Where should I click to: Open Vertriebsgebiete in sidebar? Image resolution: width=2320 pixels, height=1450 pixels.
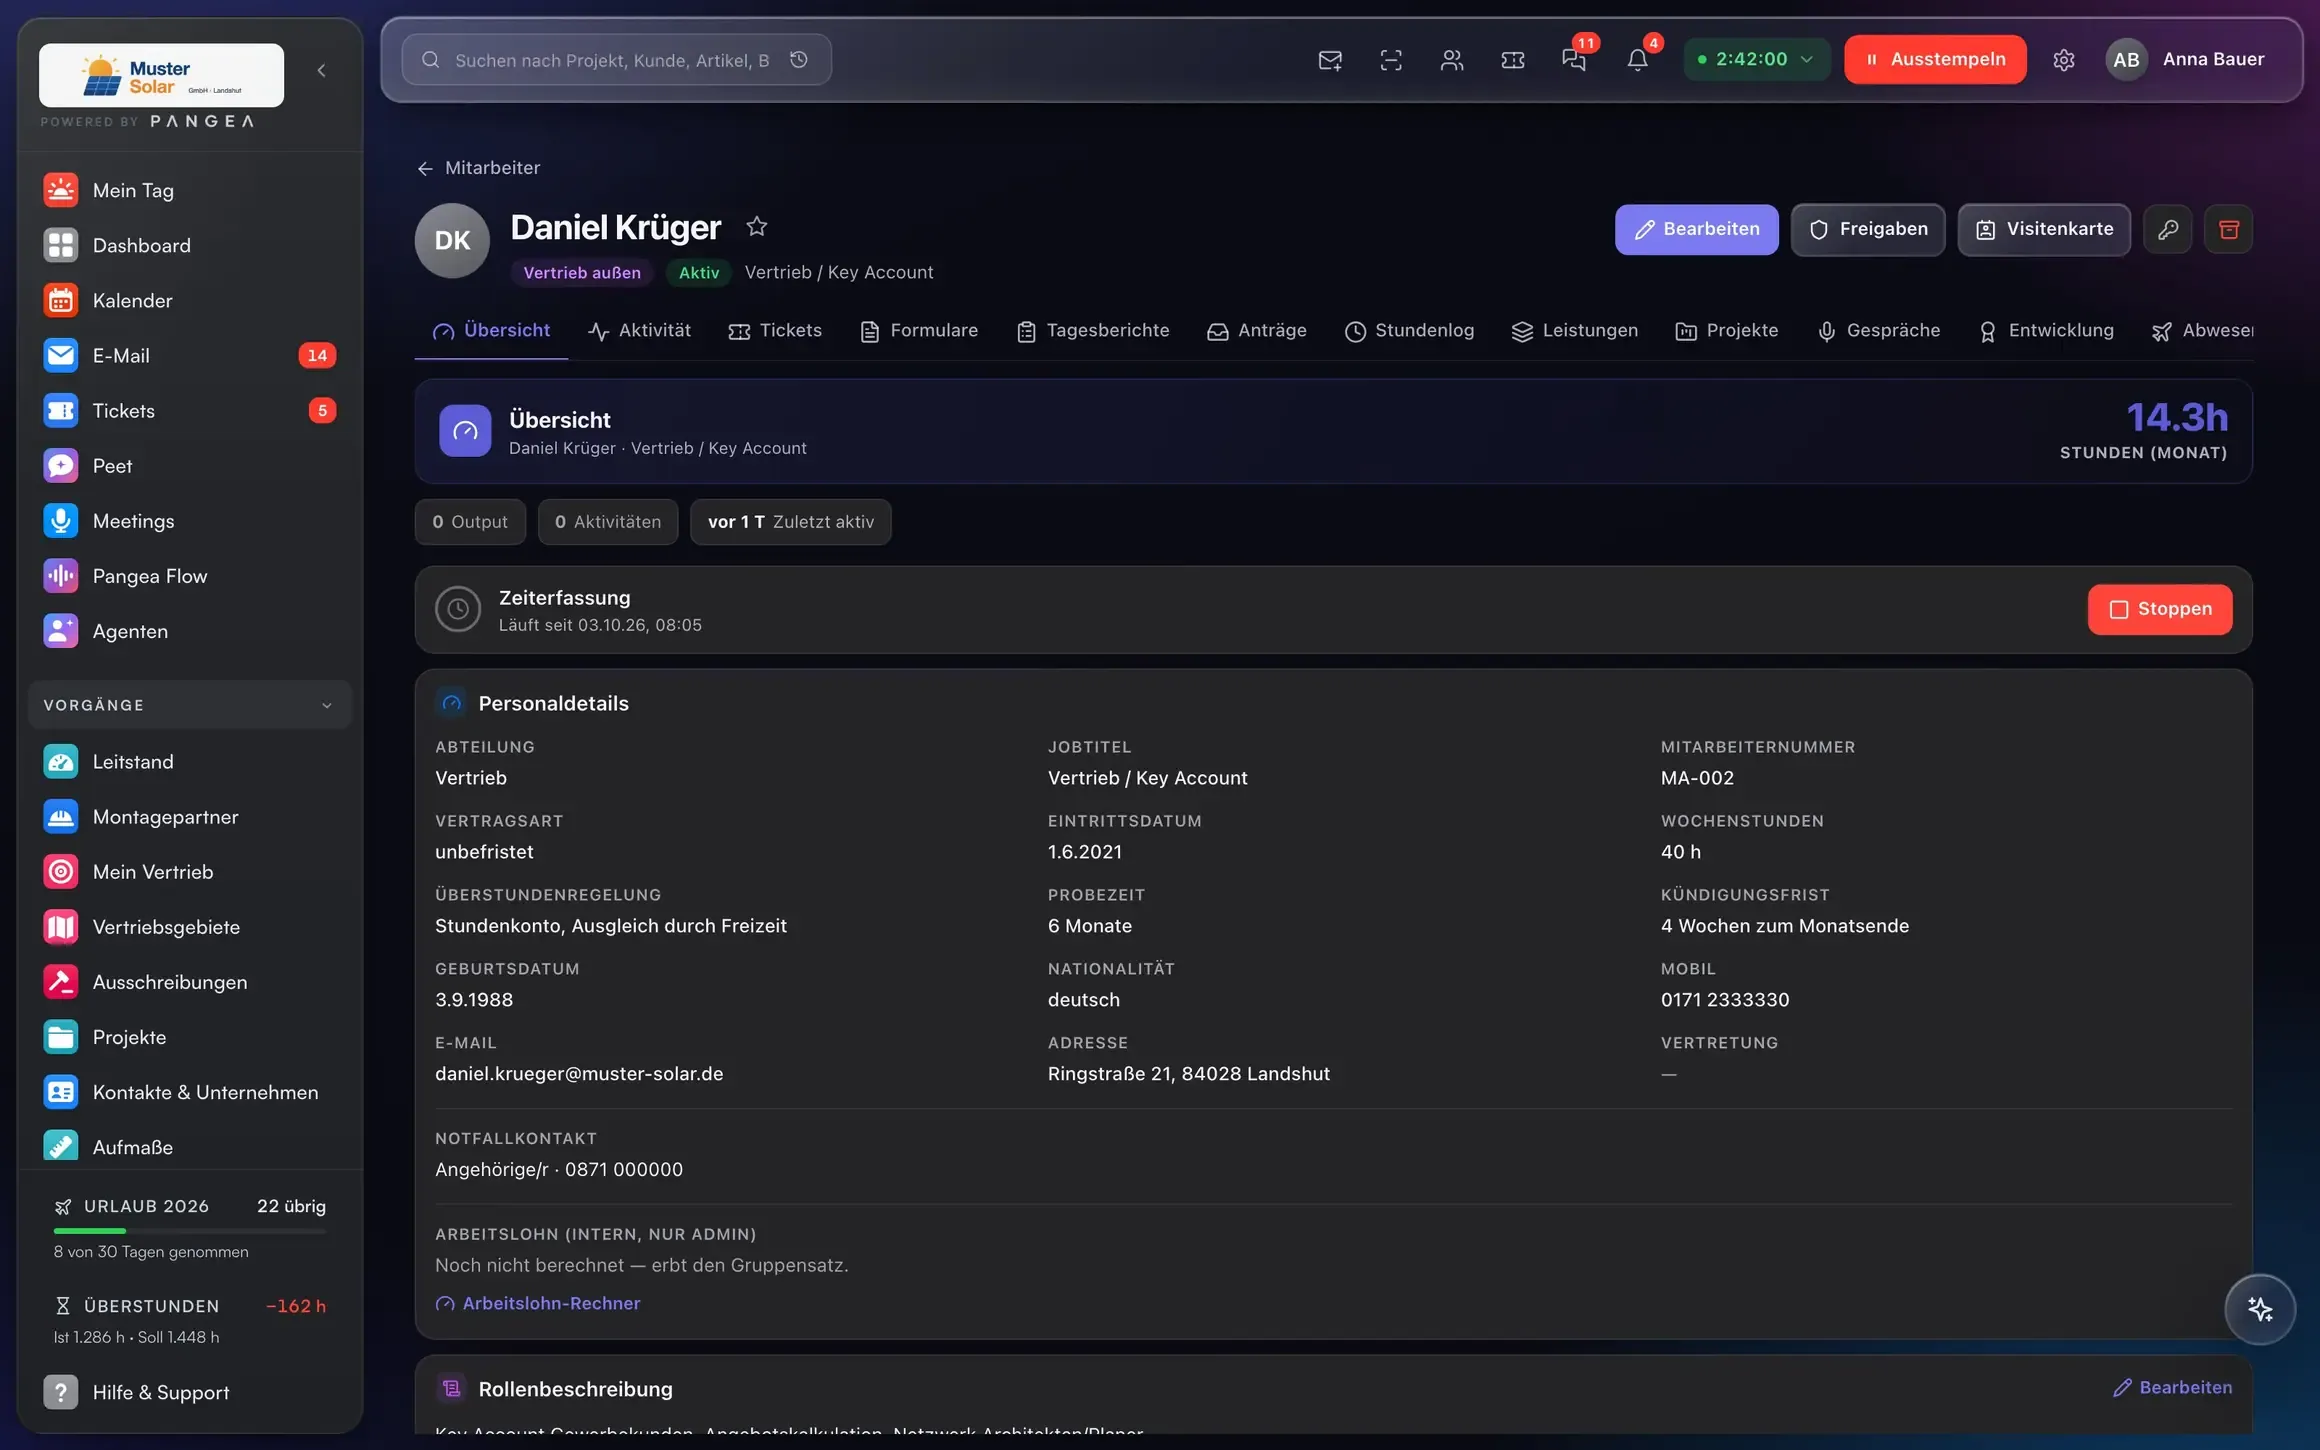click(x=190, y=927)
